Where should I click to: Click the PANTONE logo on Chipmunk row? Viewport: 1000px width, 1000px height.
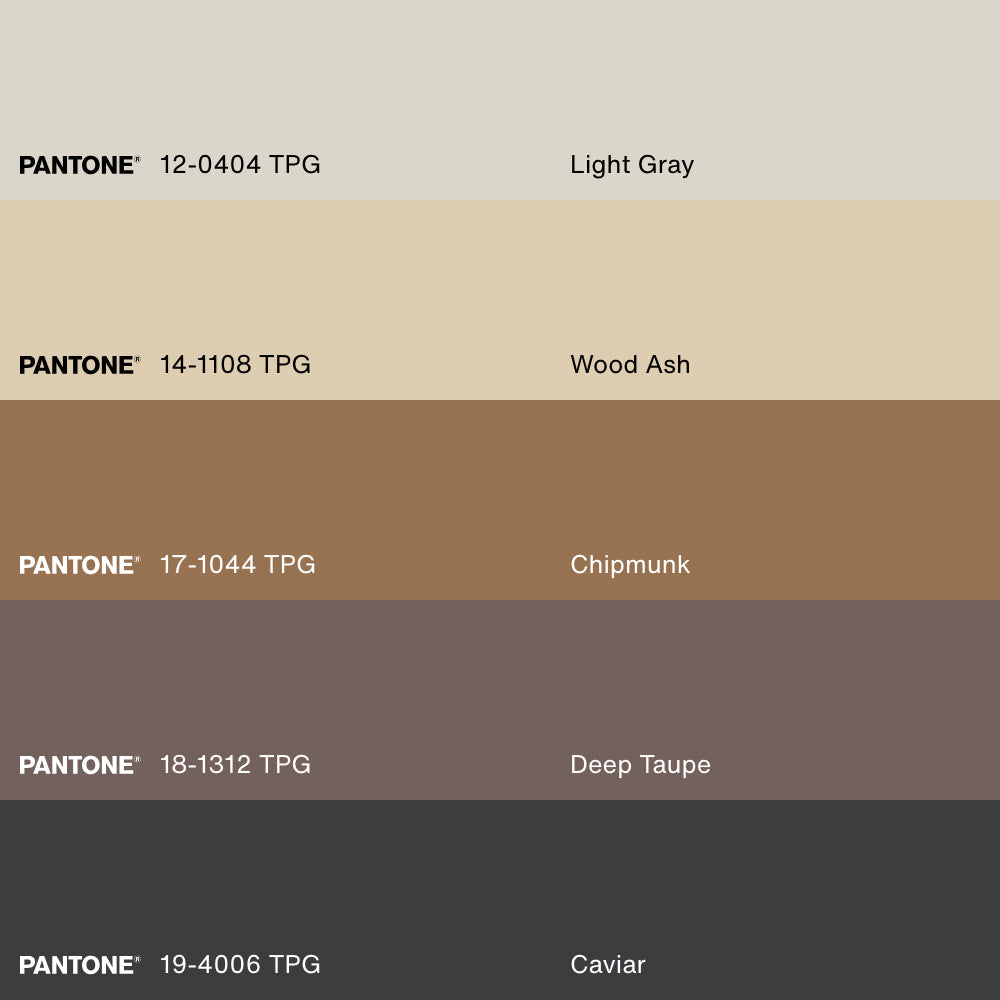pos(79,565)
